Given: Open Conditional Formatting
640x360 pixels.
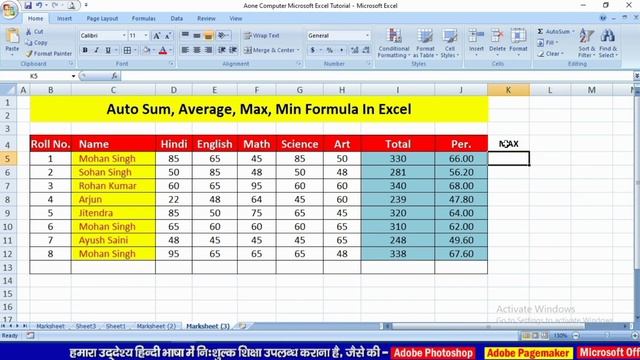Looking at the screenshot, I should tap(394, 43).
